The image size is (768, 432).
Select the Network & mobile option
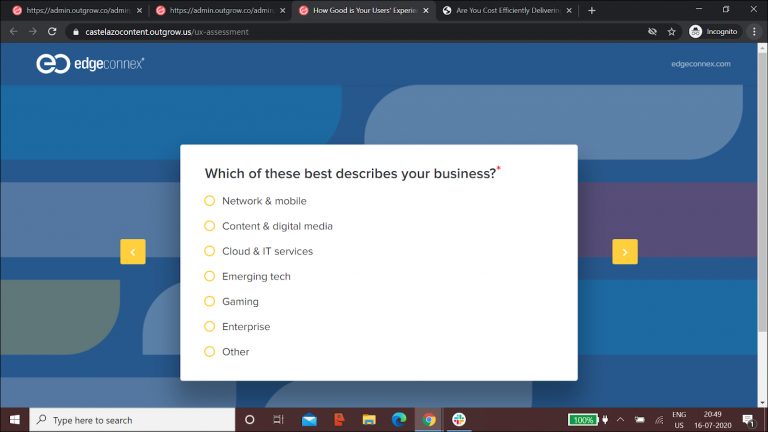coord(210,201)
